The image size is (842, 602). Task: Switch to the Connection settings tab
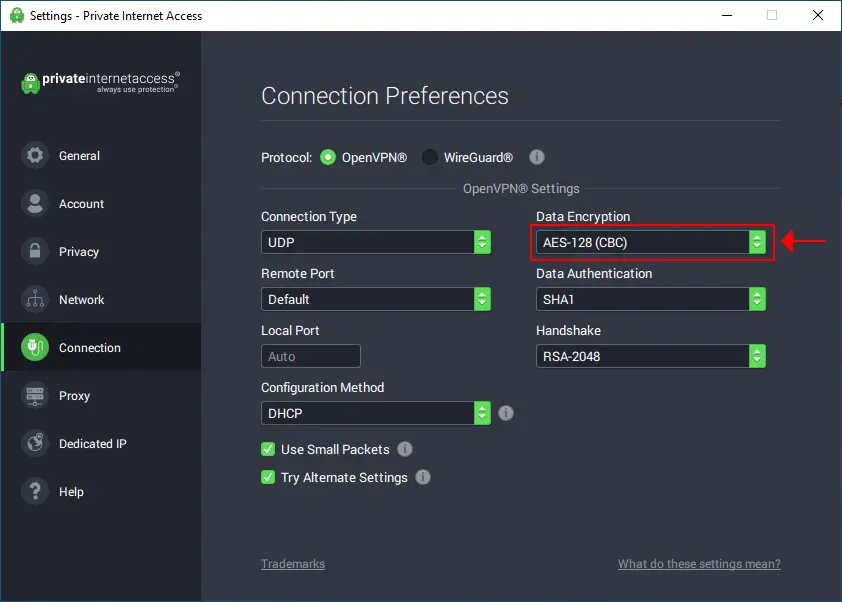[x=89, y=348]
